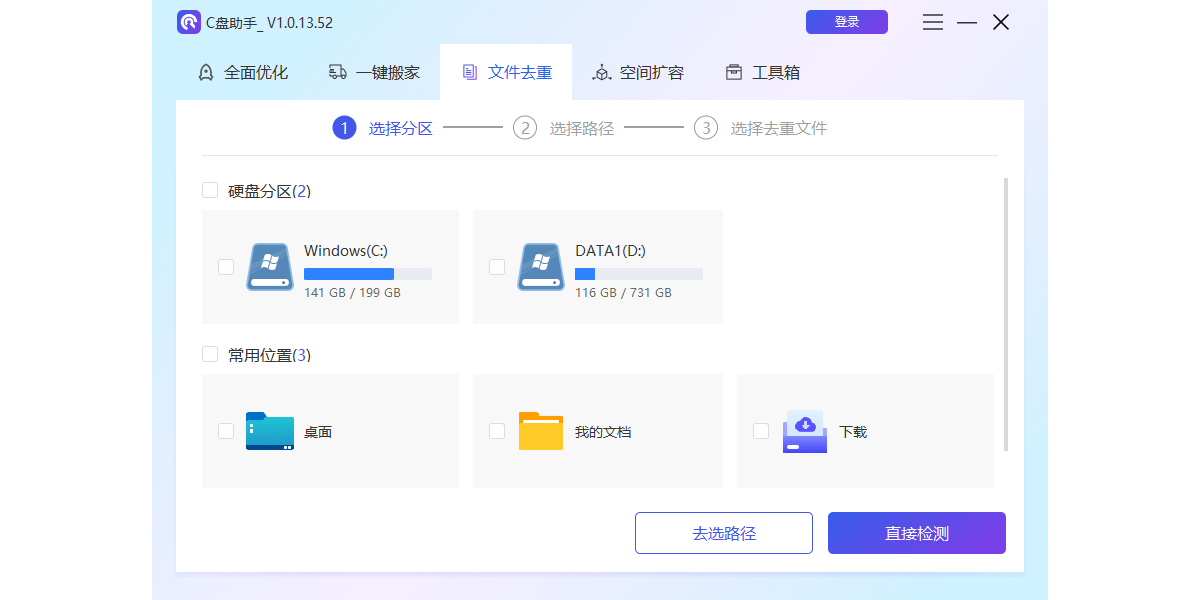The width and height of the screenshot is (1200, 600).
Task: Click the C盘助手 app logo
Action: [x=189, y=21]
